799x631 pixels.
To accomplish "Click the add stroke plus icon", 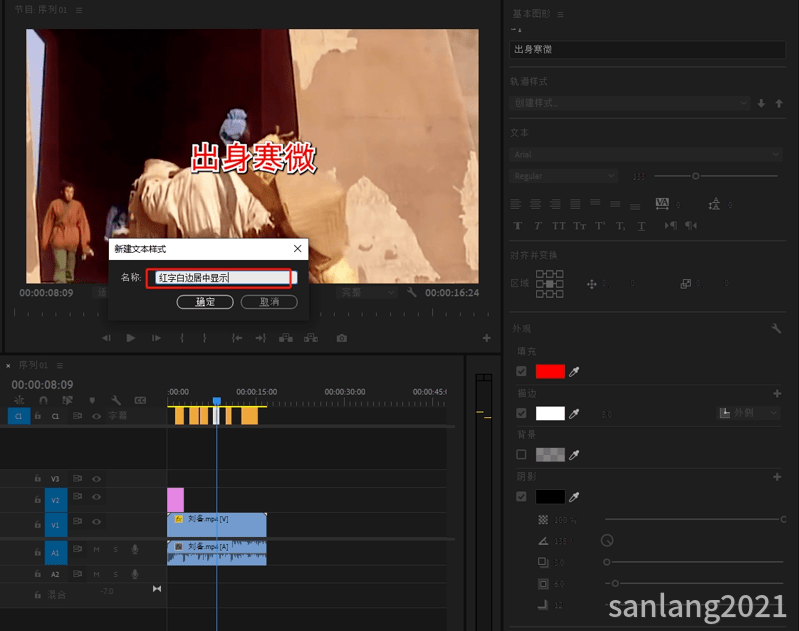I will tap(777, 393).
